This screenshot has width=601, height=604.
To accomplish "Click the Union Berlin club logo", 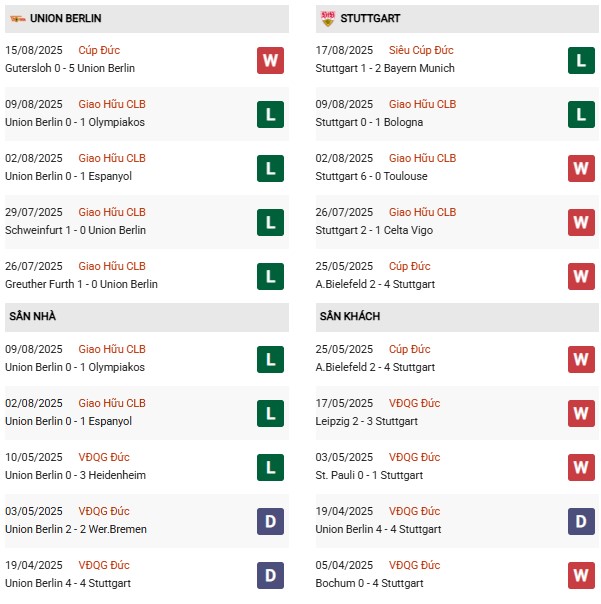I will pyautogui.click(x=18, y=18).
